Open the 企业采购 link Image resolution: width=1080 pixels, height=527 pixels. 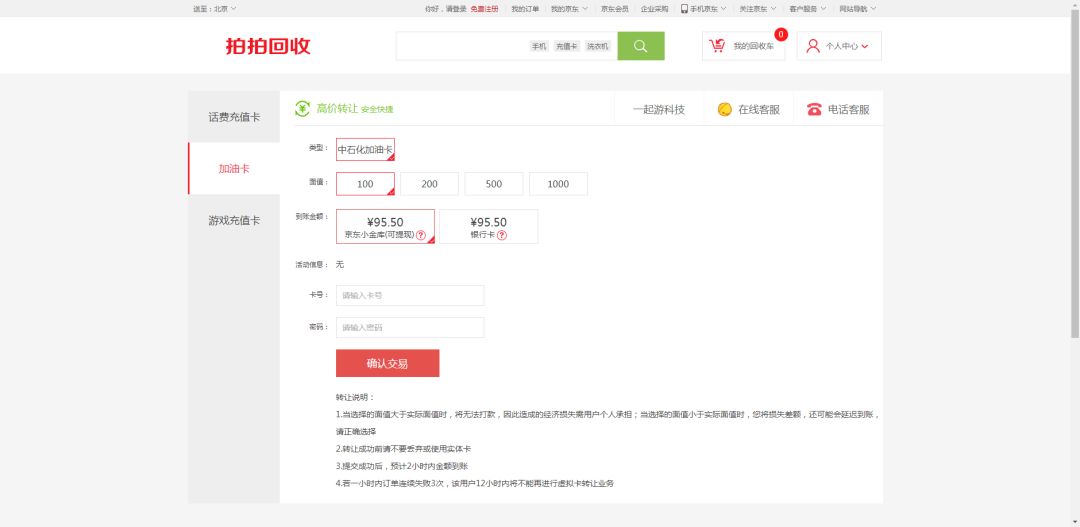pyautogui.click(x=654, y=9)
